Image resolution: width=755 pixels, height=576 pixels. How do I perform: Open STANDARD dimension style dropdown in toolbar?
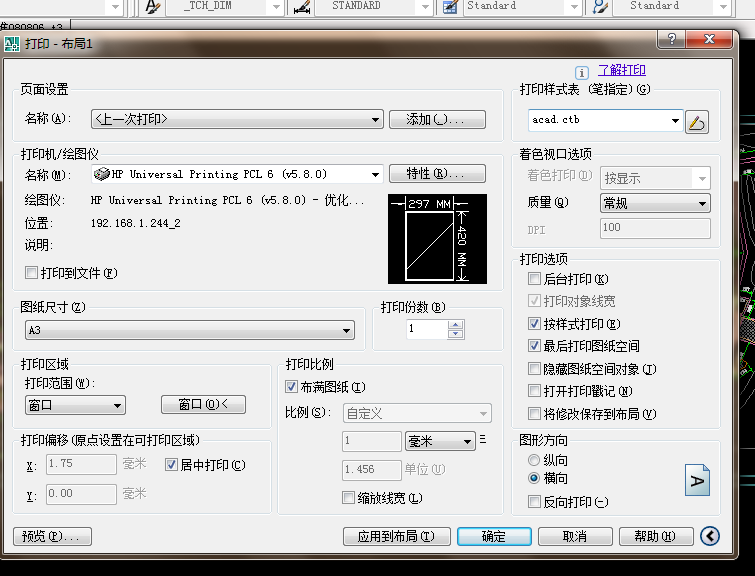coord(373,6)
